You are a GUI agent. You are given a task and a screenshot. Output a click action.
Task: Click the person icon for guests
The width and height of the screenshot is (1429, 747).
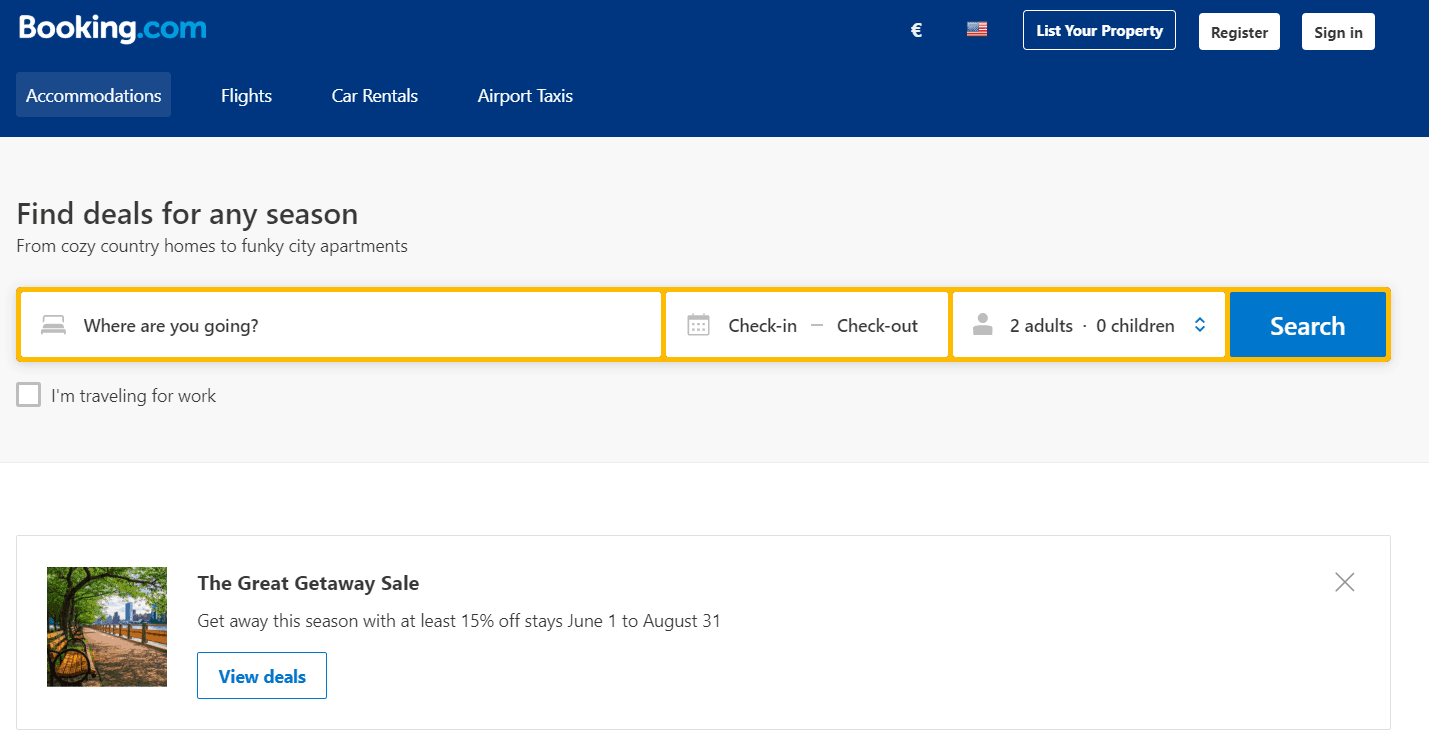click(x=983, y=325)
